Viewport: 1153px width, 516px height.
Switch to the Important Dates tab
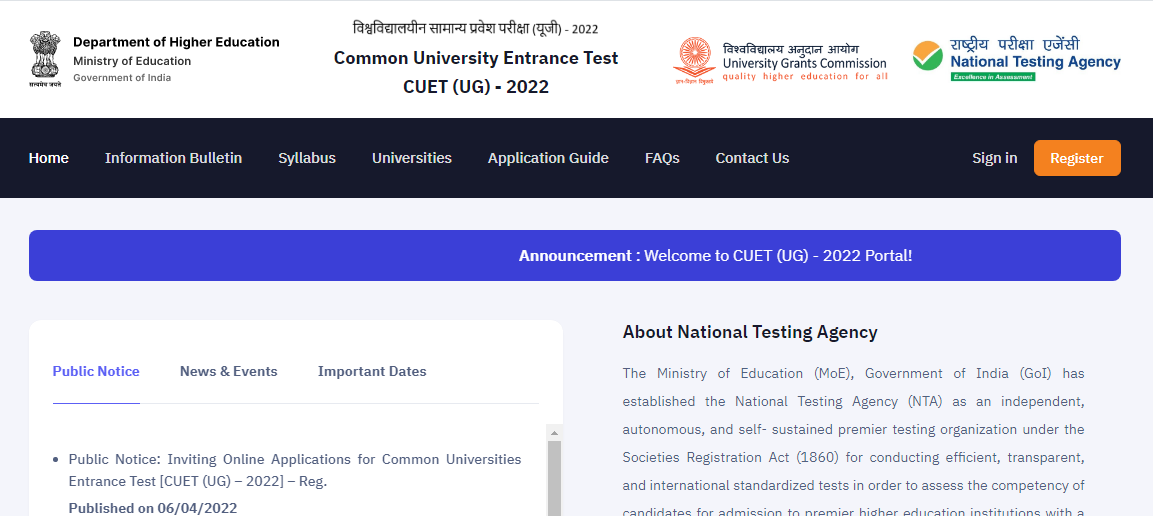click(372, 371)
